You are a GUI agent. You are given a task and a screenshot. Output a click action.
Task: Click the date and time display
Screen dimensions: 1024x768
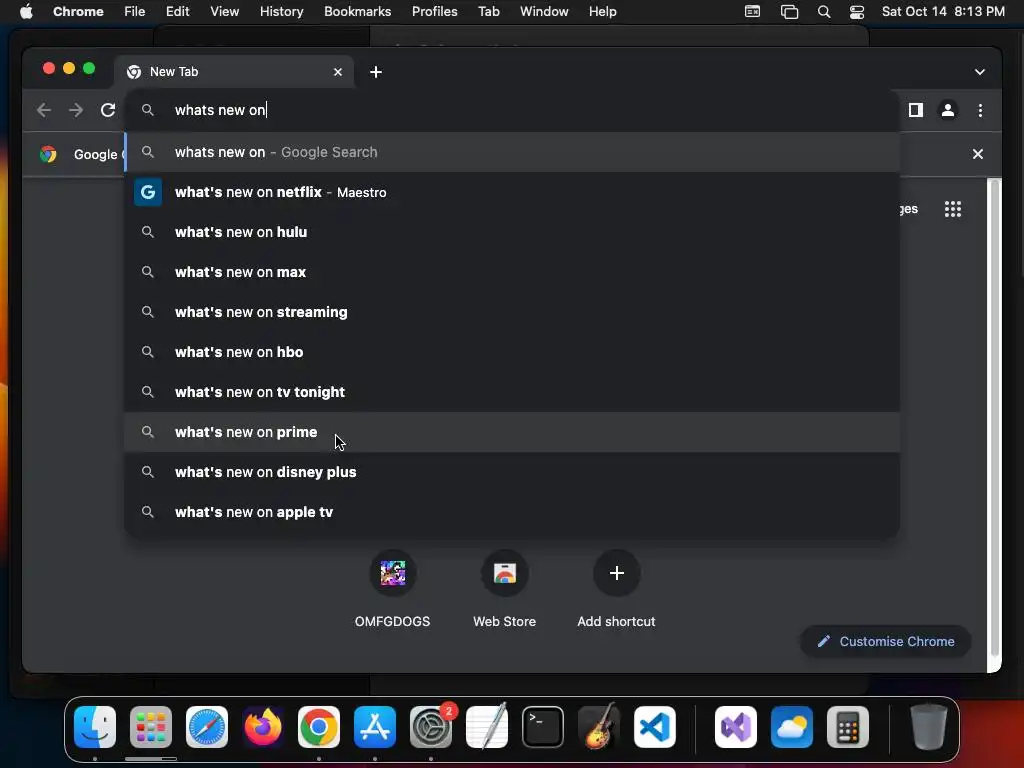pyautogui.click(x=943, y=11)
